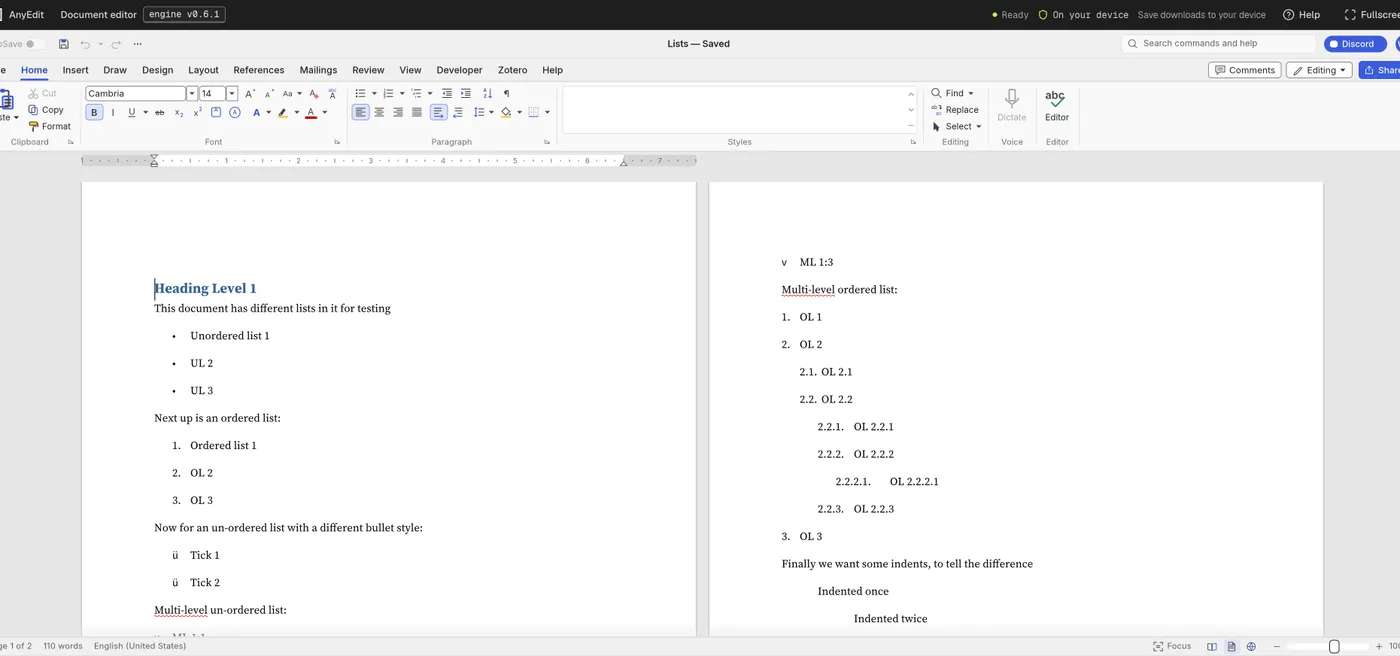This screenshot has height=656, width=1400.
Task: Click the Copy button
Action: tap(46, 110)
